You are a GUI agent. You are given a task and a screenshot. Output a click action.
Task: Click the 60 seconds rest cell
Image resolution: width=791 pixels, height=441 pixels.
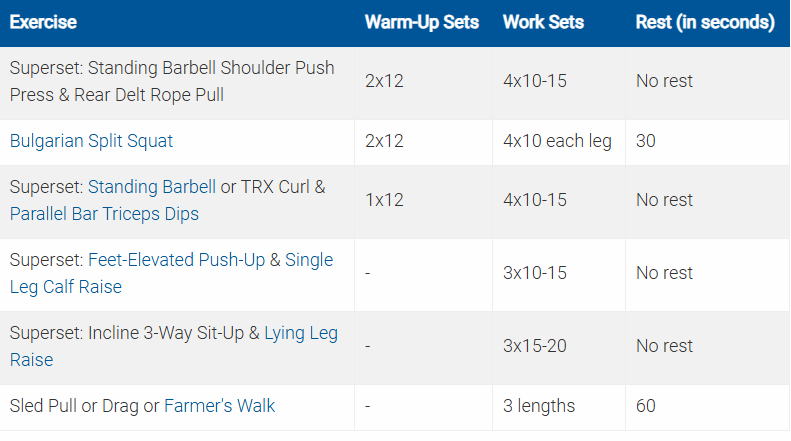coord(646,405)
